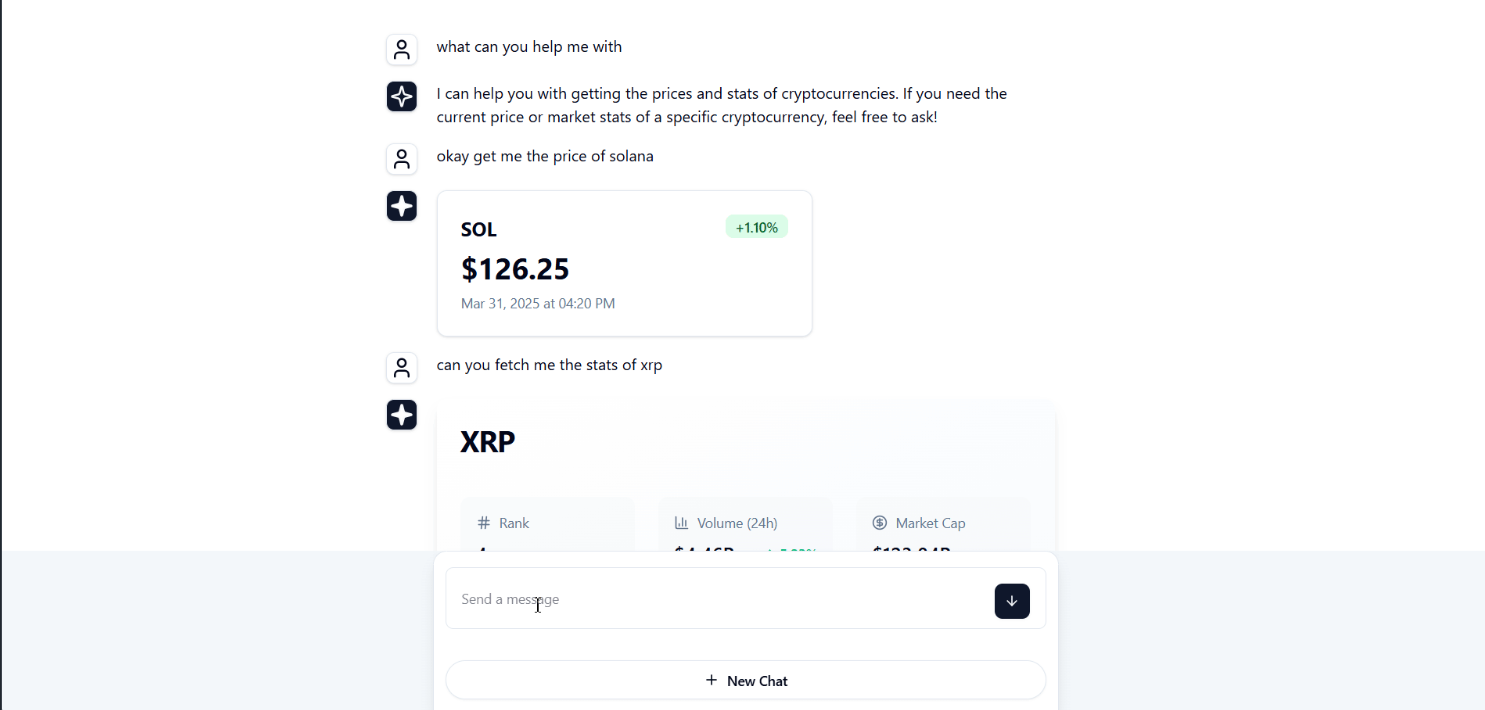Click the bar chart icon beside Volume (24h)
The width and height of the screenshot is (1485, 710).
pos(682,523)
